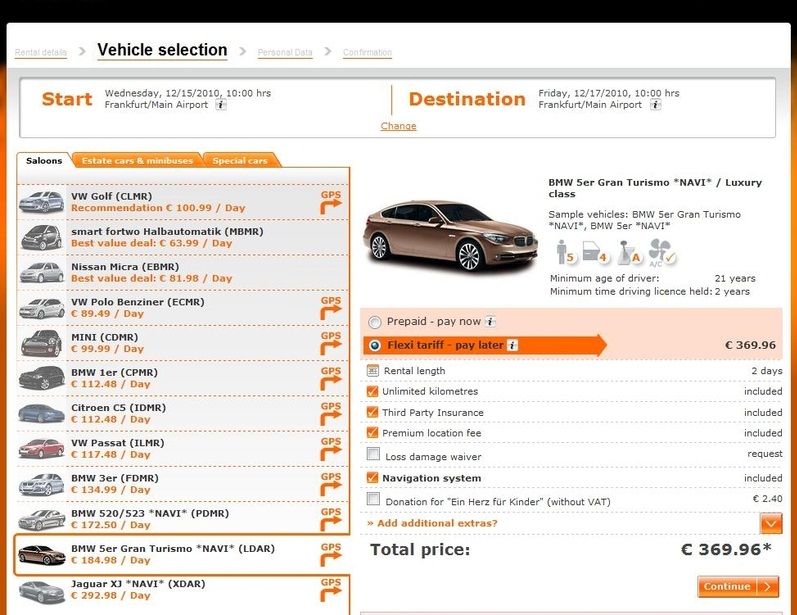Image resolution: width=797 pixels, height=615 pixels.
Task: Click the info icon beside Destination airport
Action: coord(655,105)
